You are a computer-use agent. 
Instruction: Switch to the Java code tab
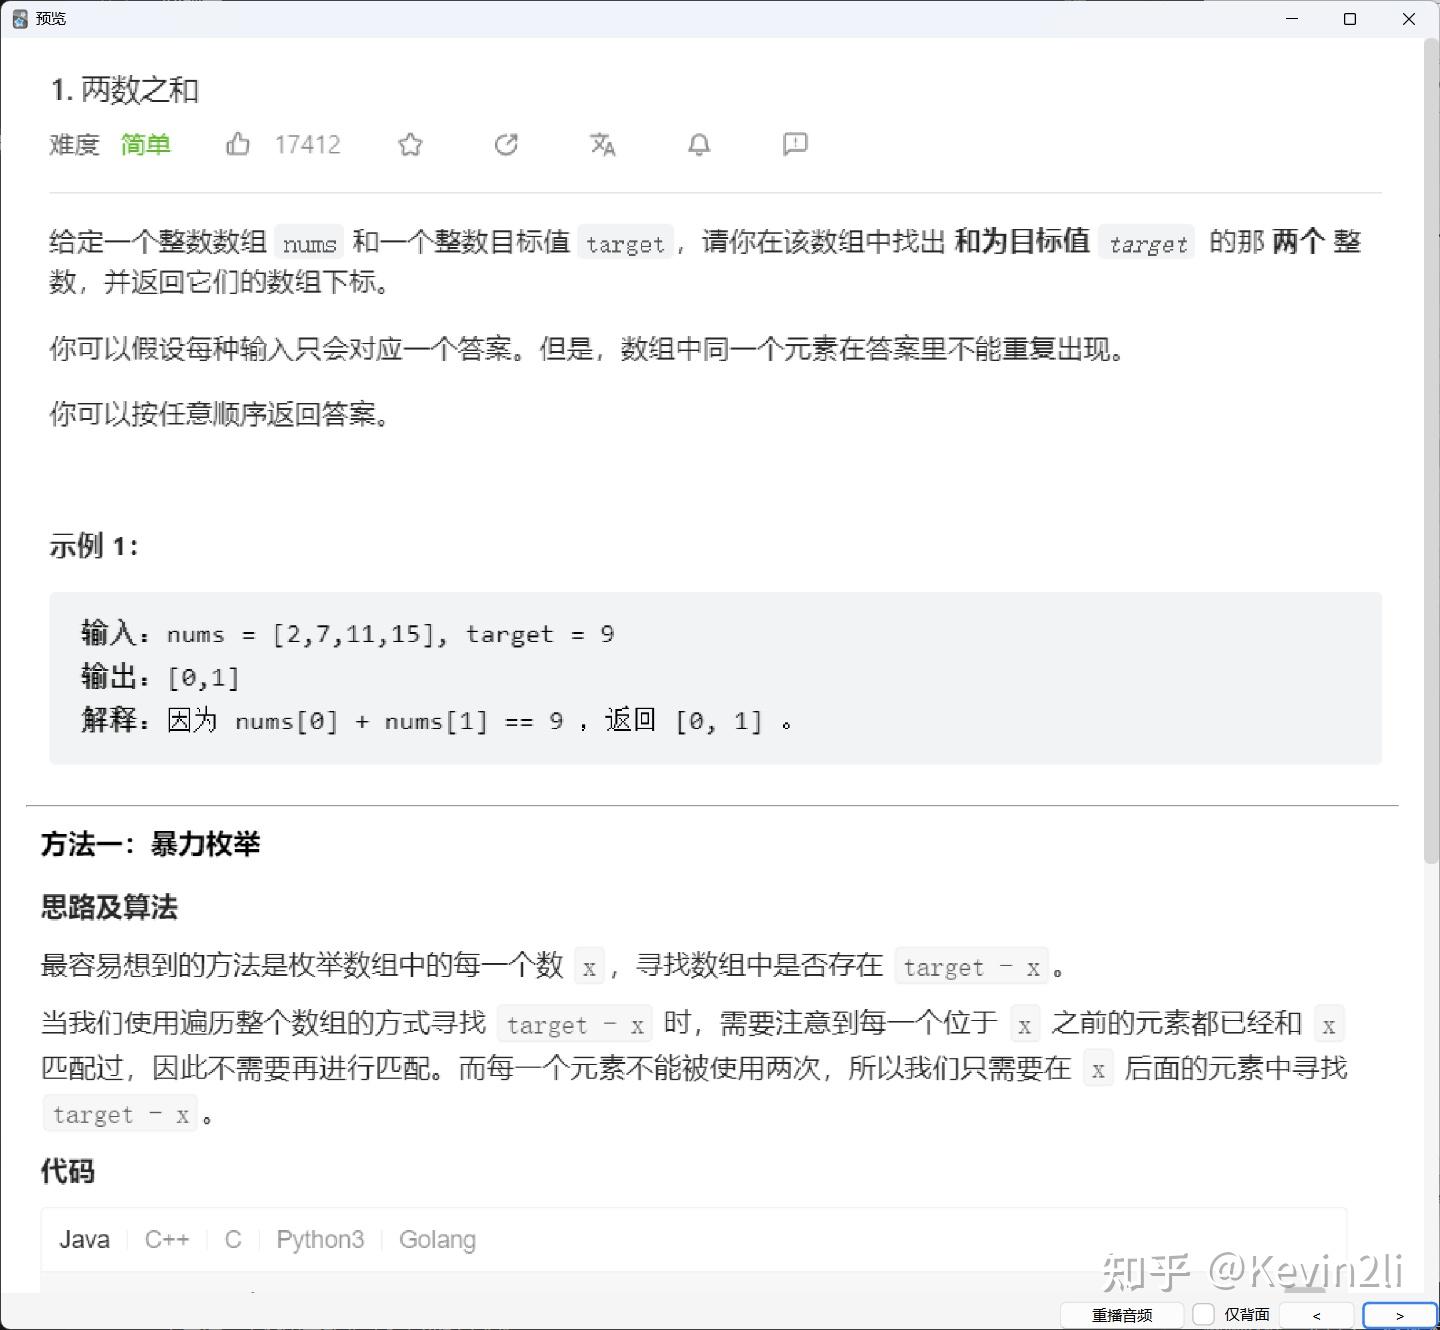pos(84,1239)
